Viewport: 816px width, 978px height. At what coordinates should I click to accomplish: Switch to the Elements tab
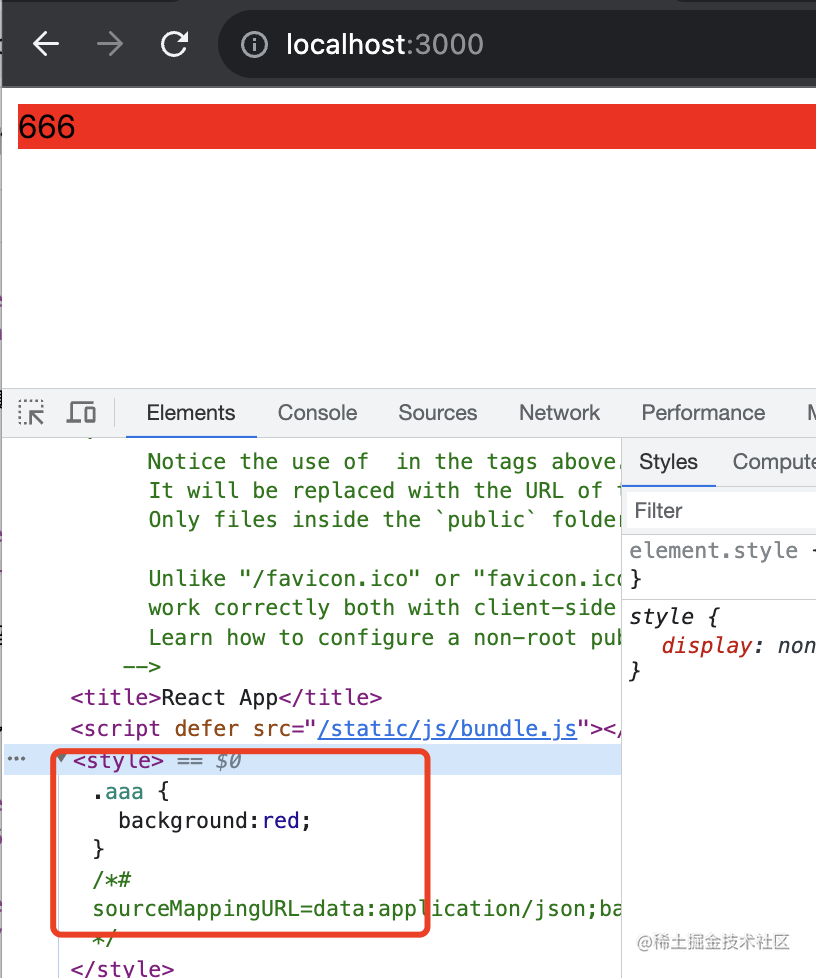[x=191, y=412]
